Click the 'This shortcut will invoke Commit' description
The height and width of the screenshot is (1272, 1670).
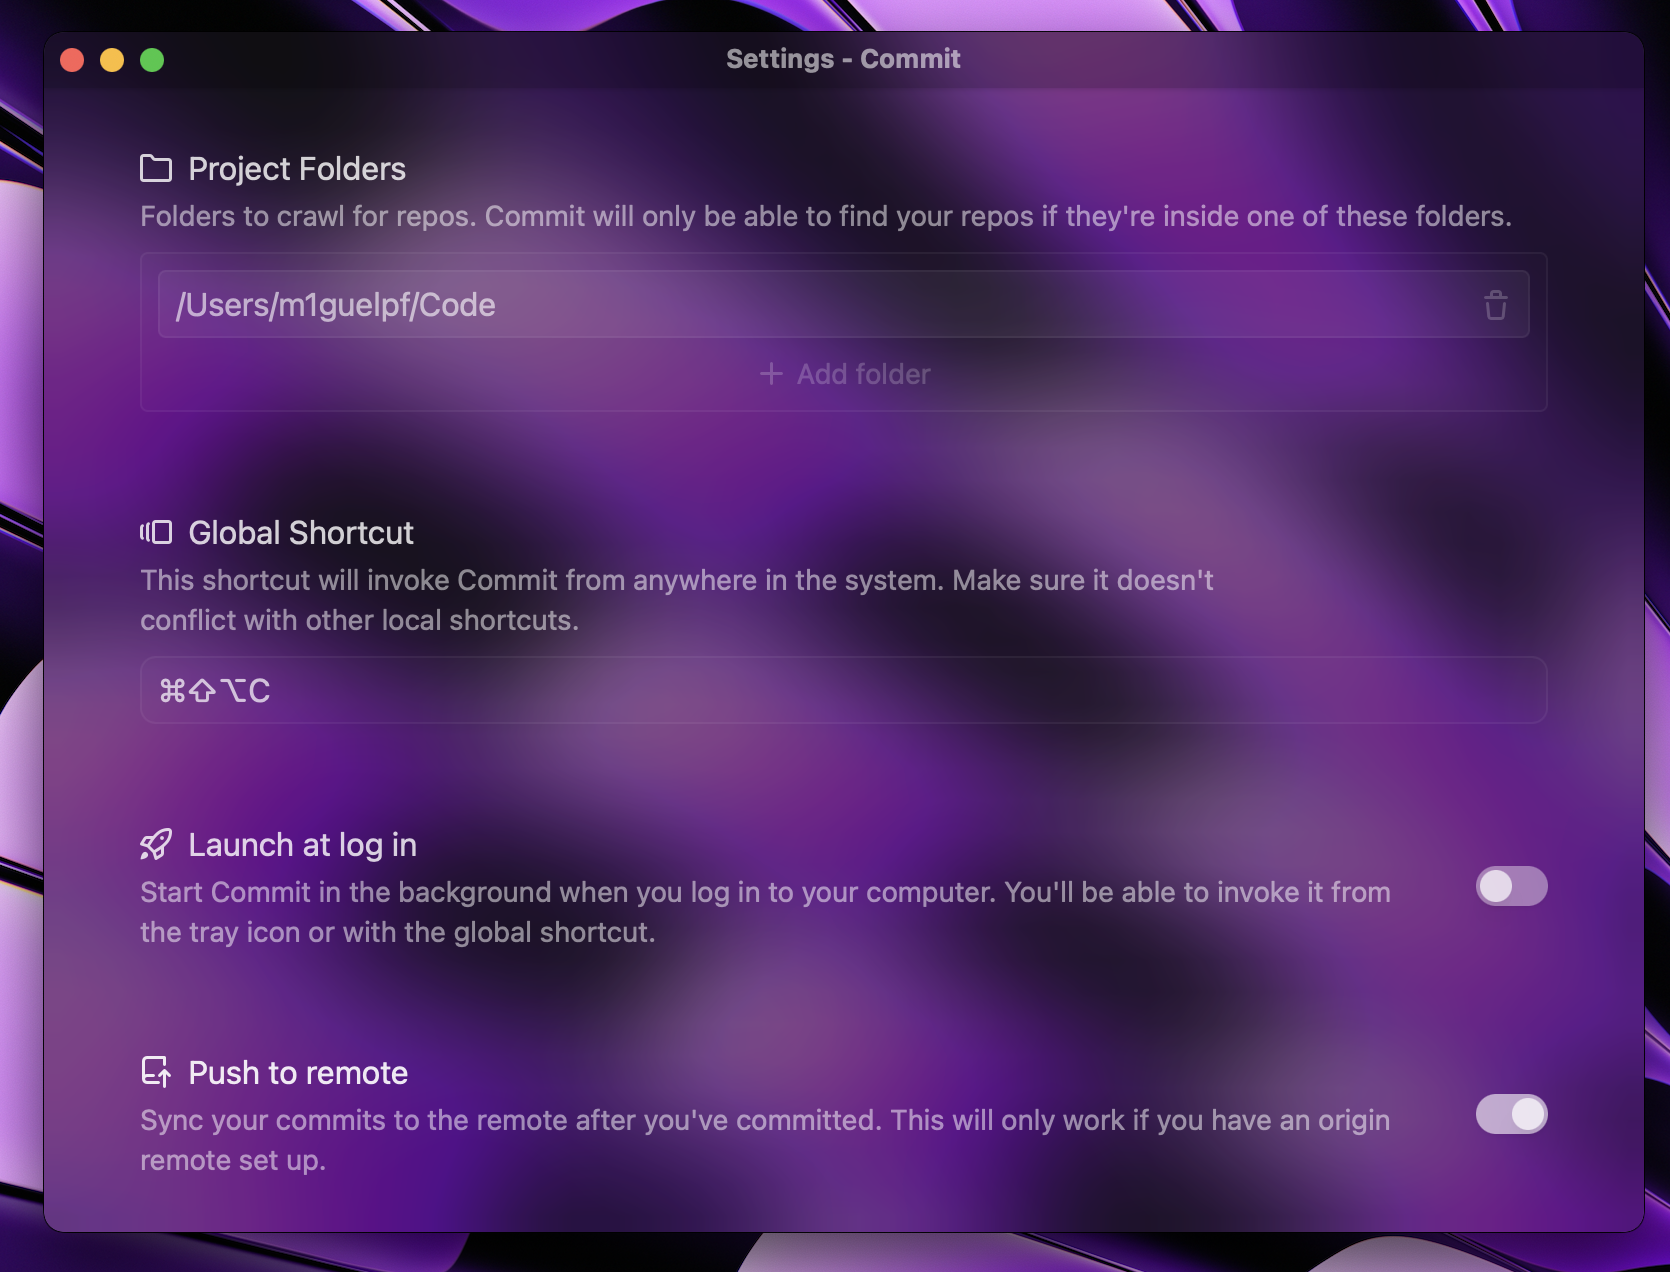tap(677, 600)
